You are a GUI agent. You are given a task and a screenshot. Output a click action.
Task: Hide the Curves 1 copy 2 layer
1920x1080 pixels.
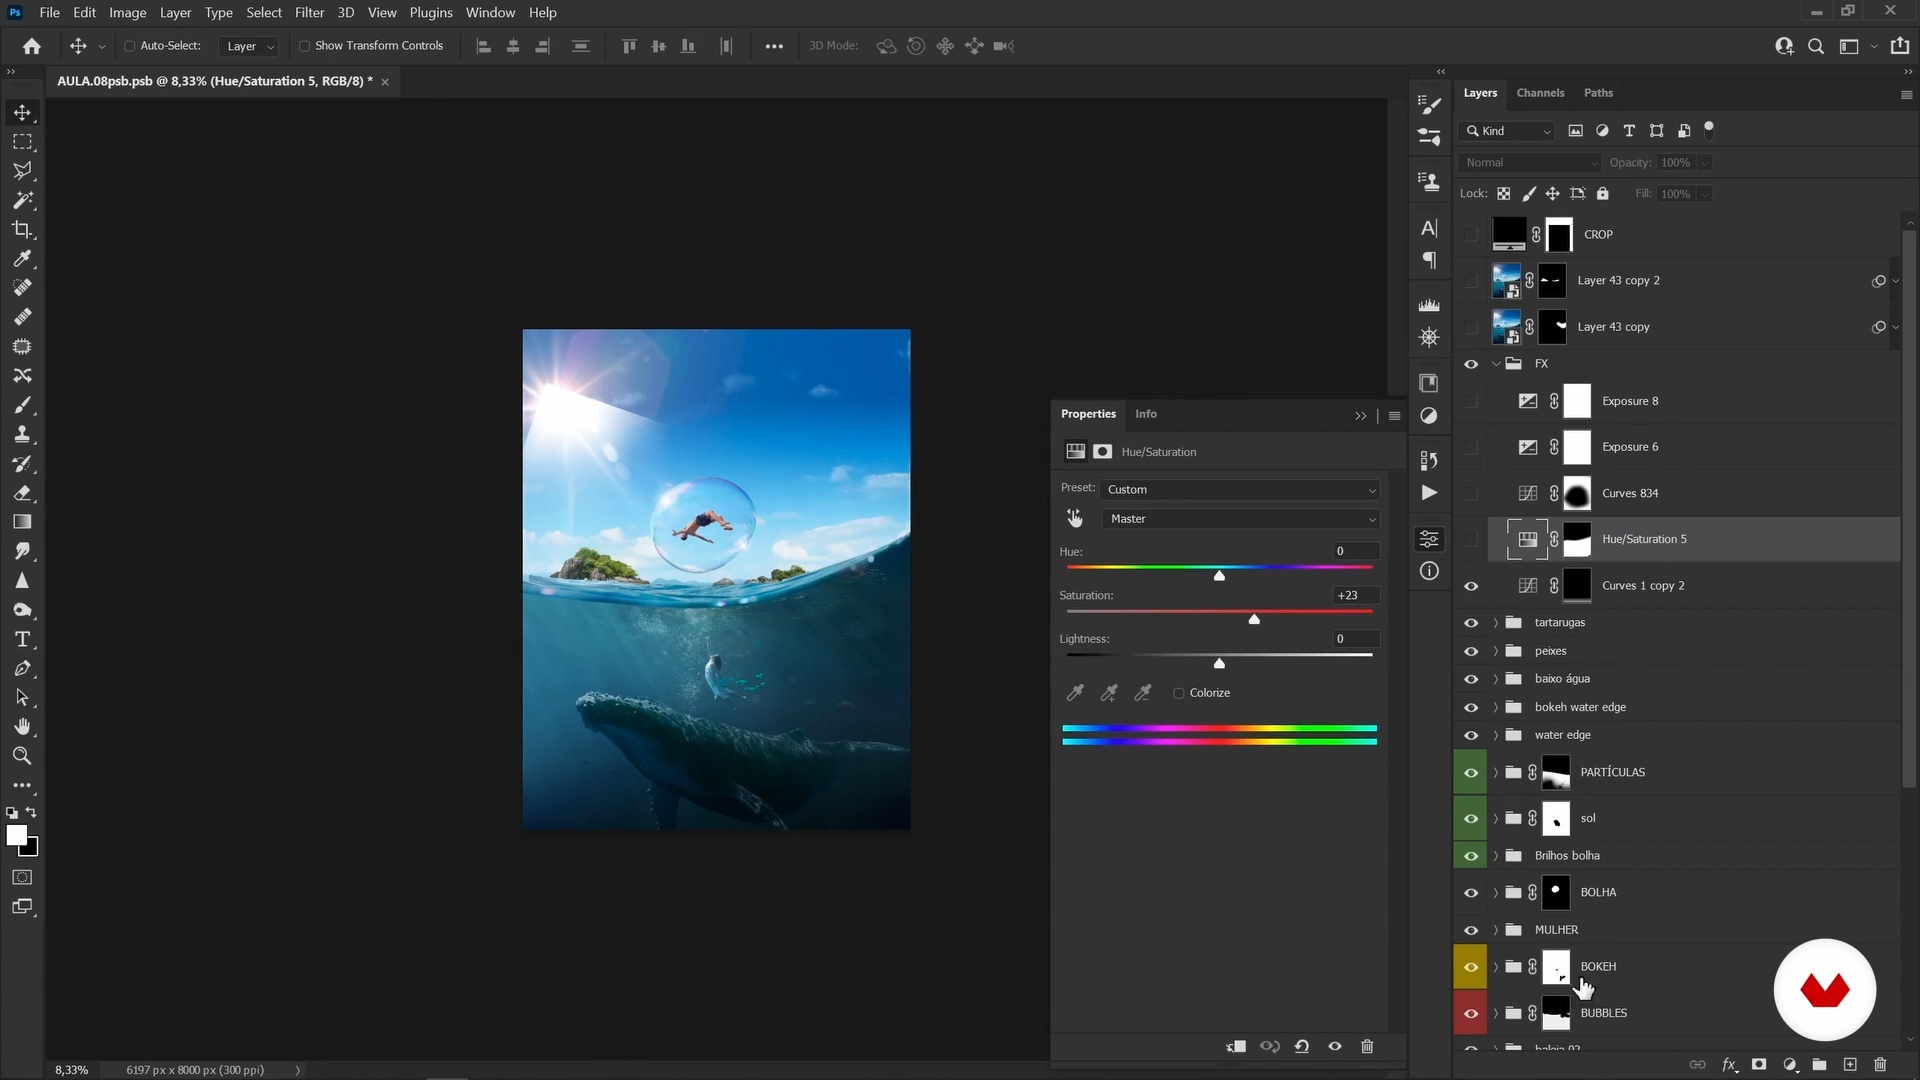(1471, 586)
